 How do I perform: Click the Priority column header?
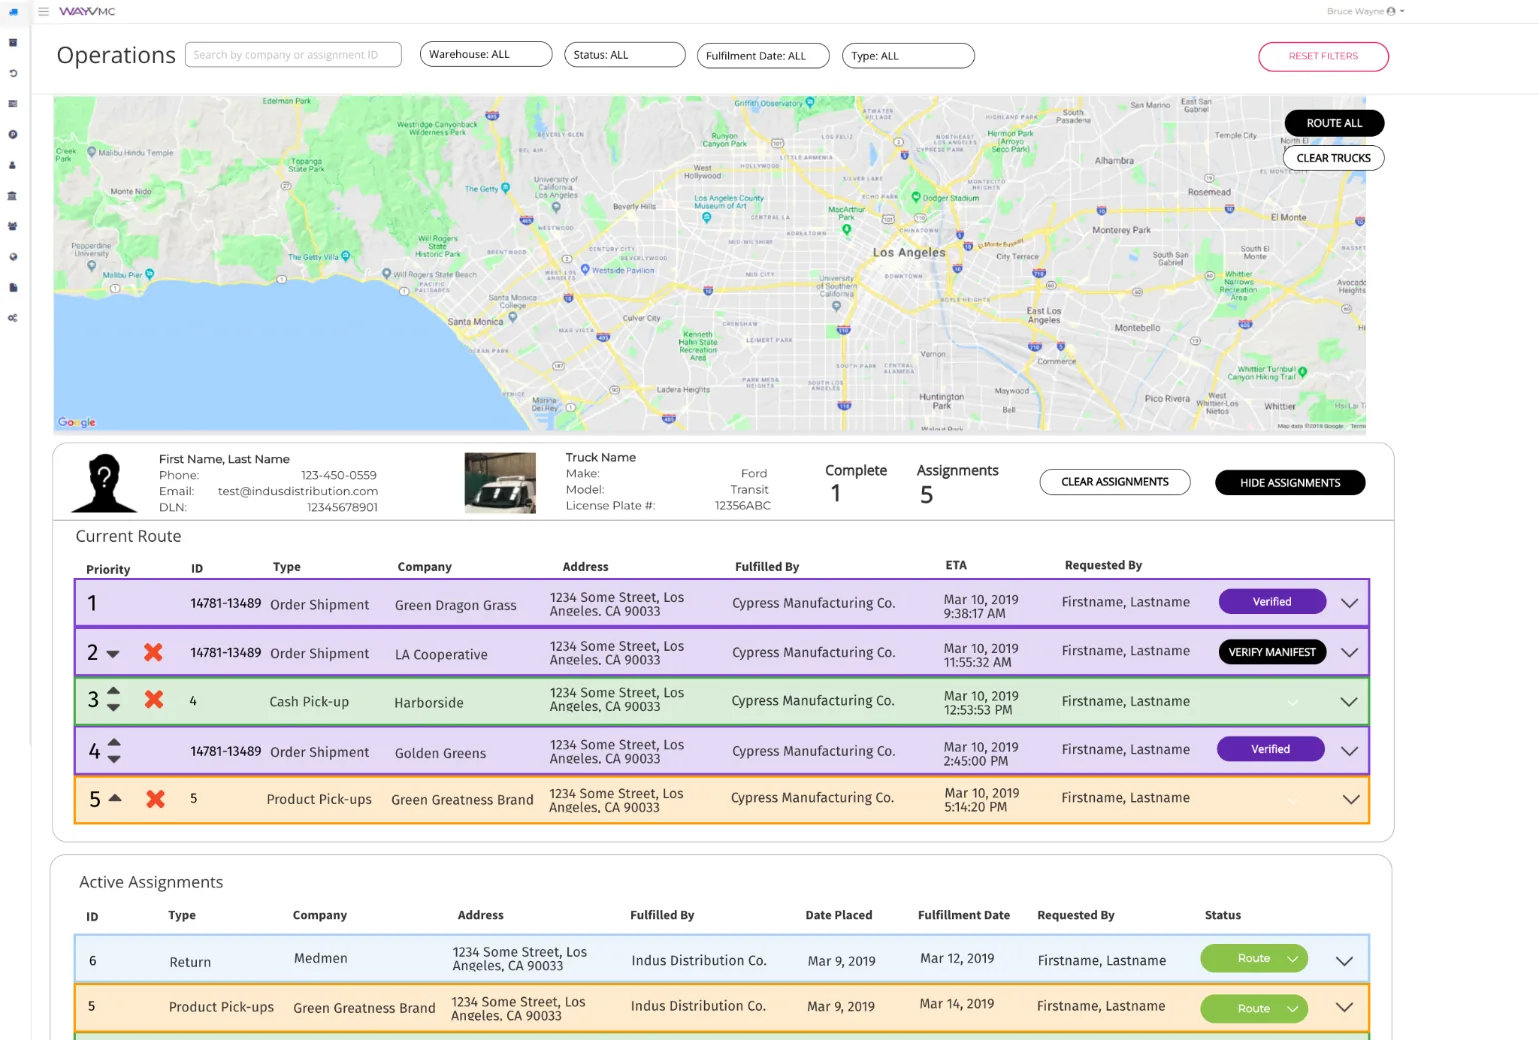coord(108,569)
